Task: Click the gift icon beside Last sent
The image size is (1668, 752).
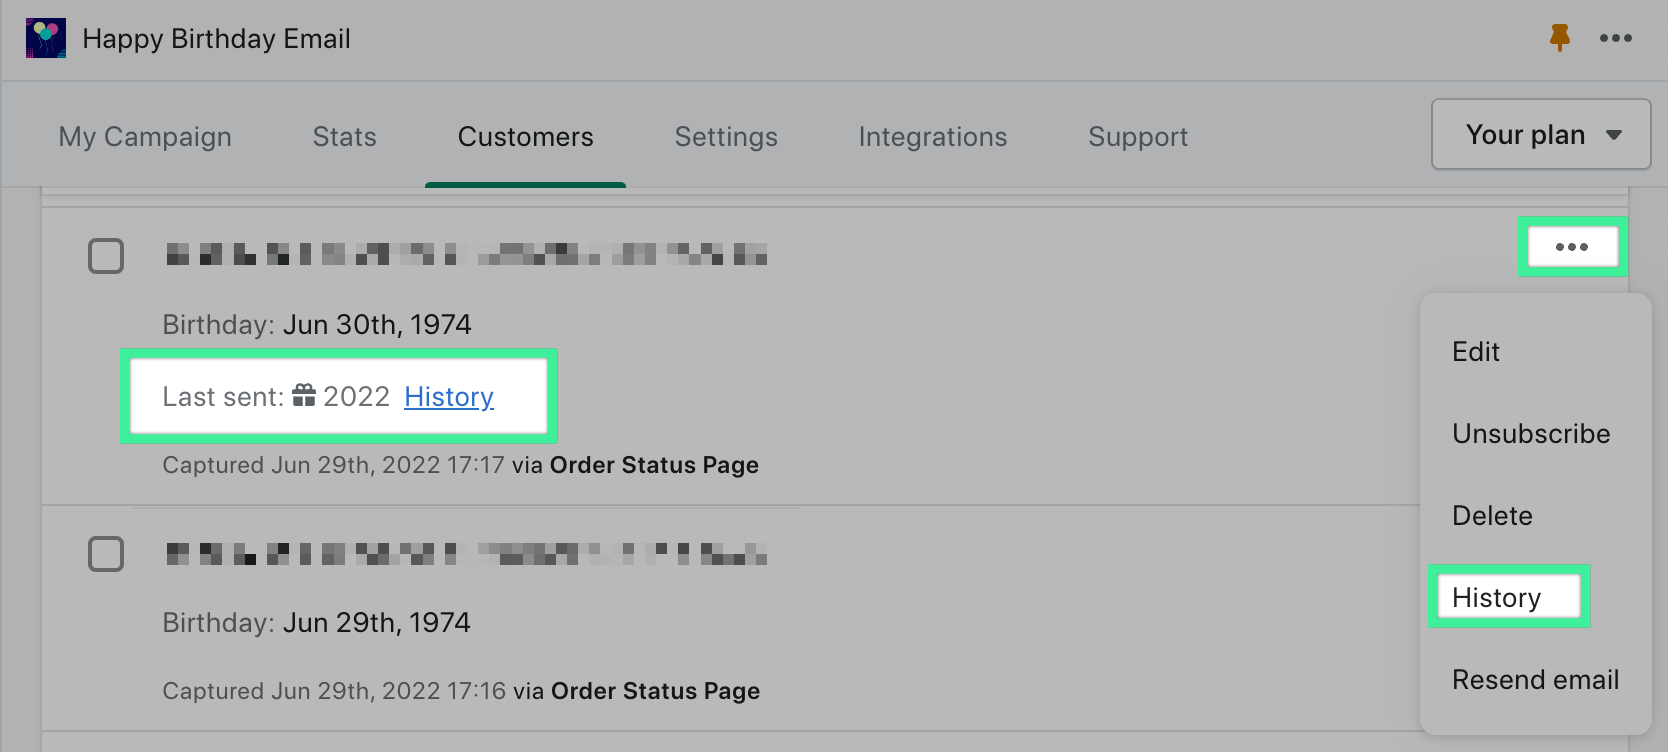Action: pyautogui.click(x=304, y=396)
